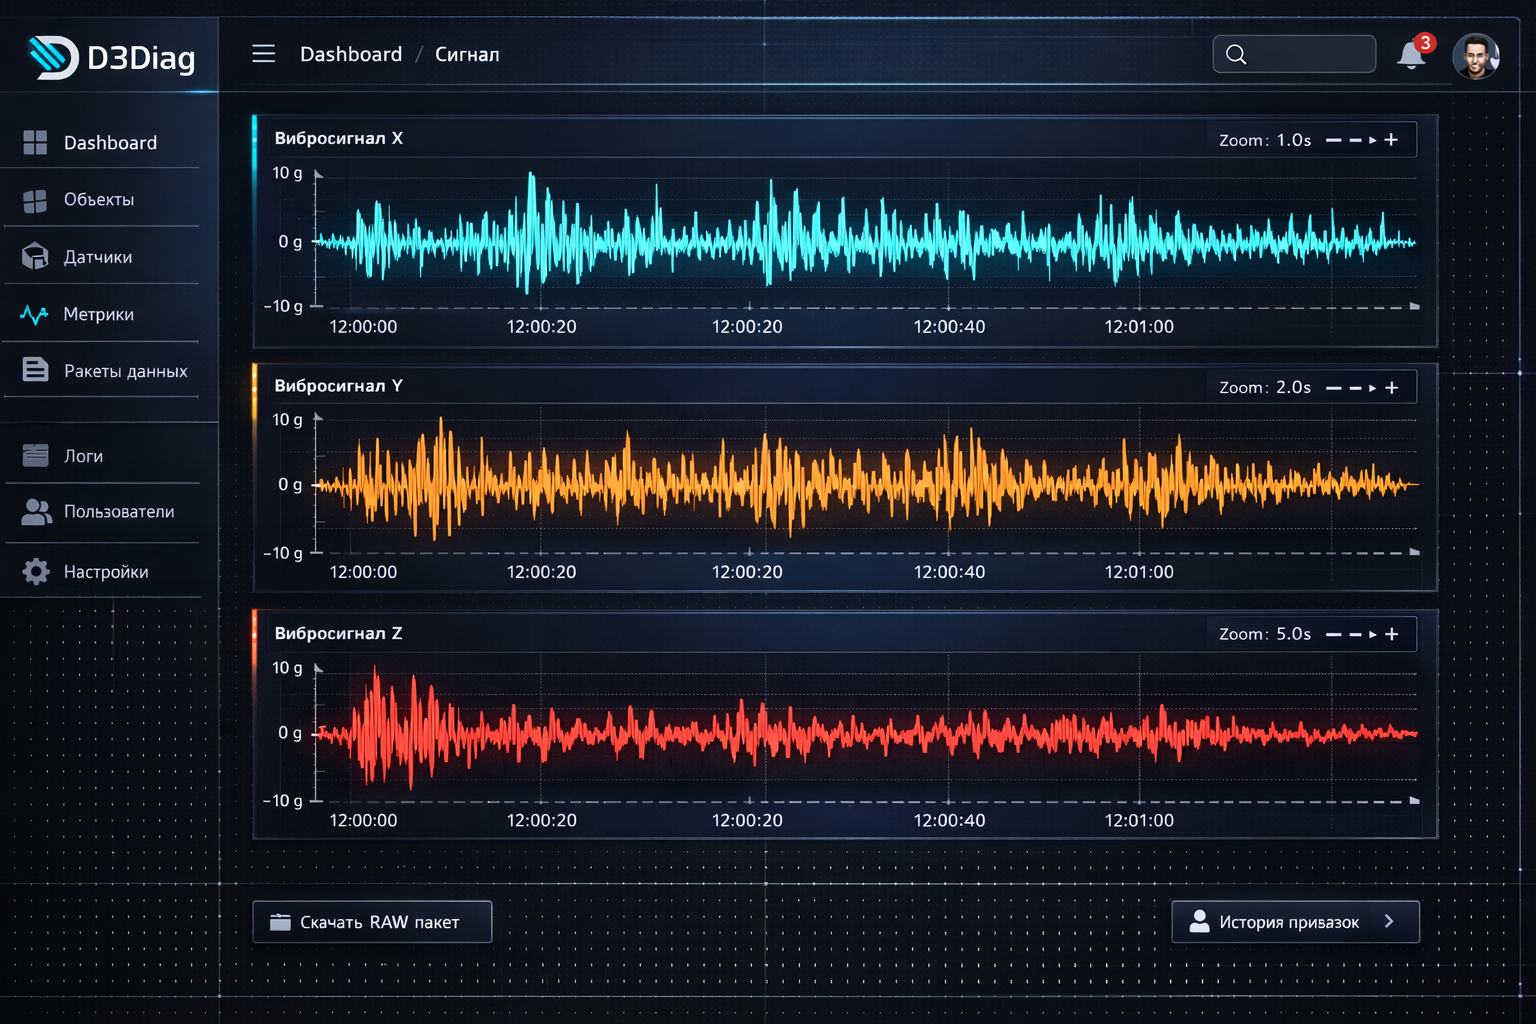
Task: Click the 10 g axis label on Вибросигнал X
Action: pyautogui.click(x=287, y=173)
